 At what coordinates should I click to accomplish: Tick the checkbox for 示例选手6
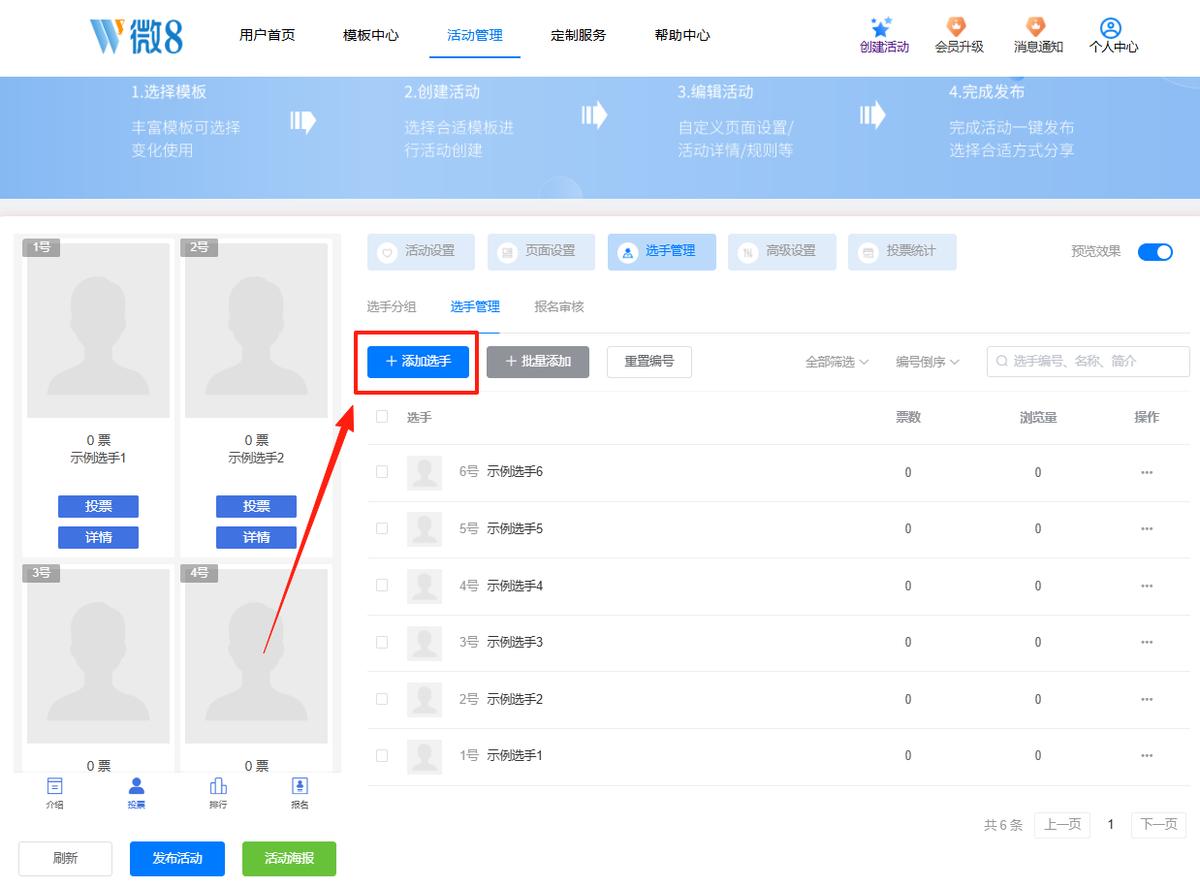382,471
